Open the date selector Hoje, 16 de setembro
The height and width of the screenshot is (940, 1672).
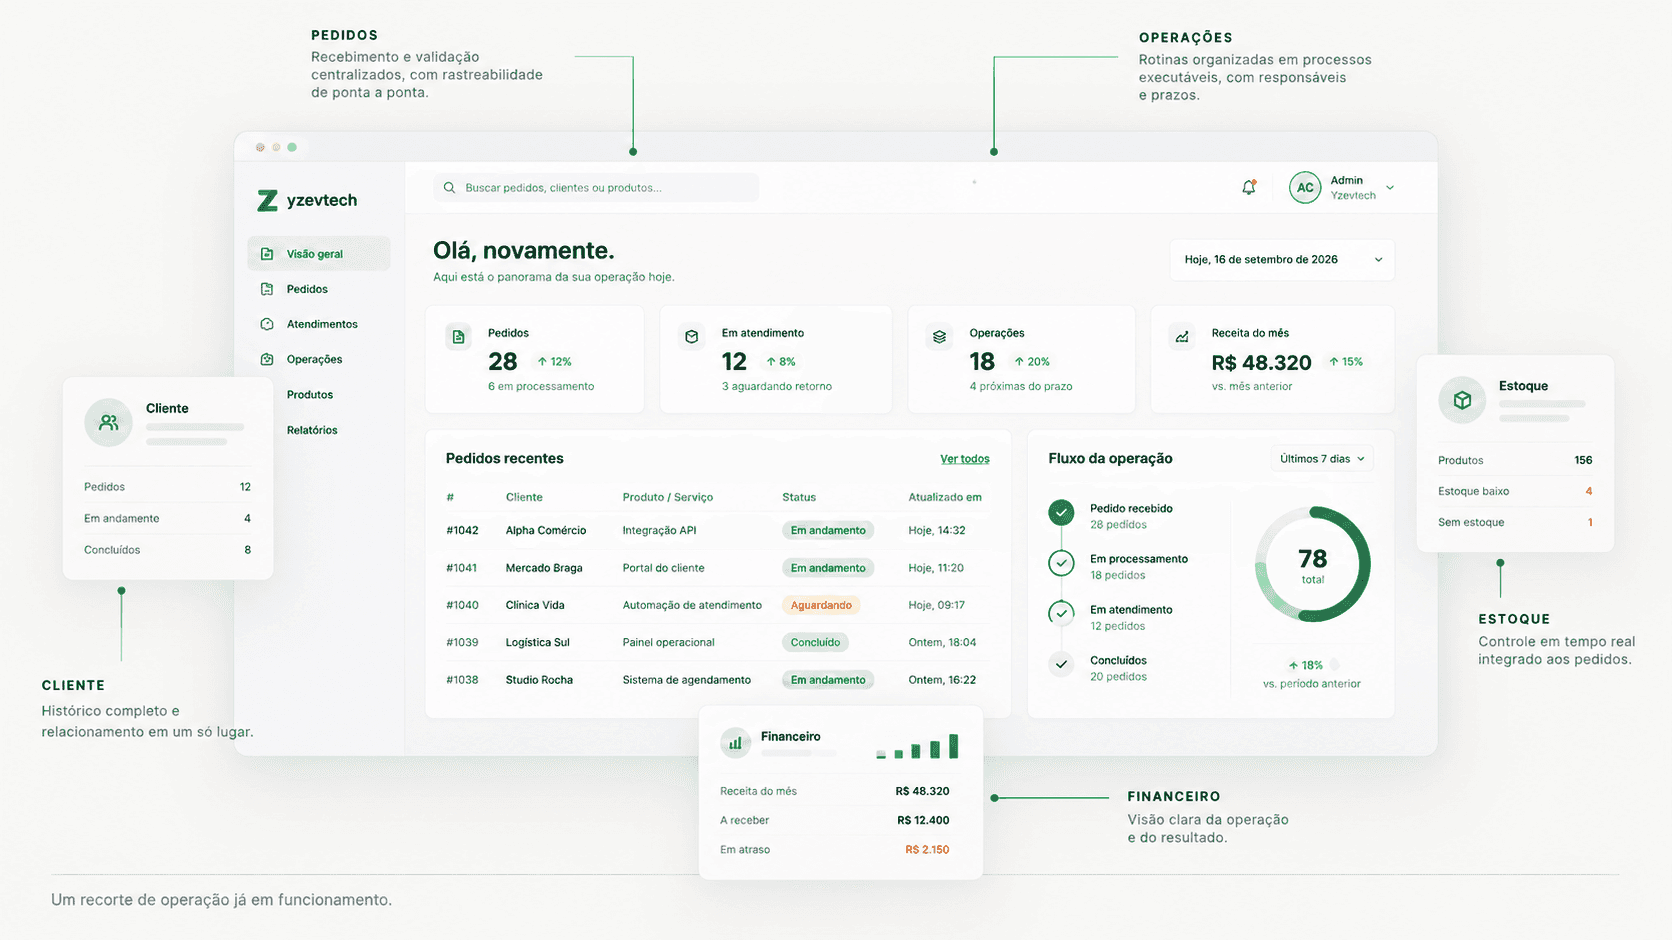pos(1282,259)
